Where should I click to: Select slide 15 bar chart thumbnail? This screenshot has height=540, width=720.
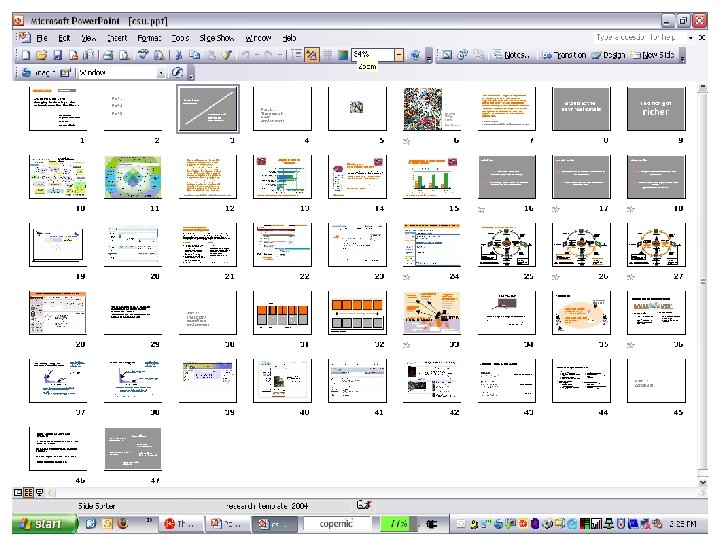point(432,177)
